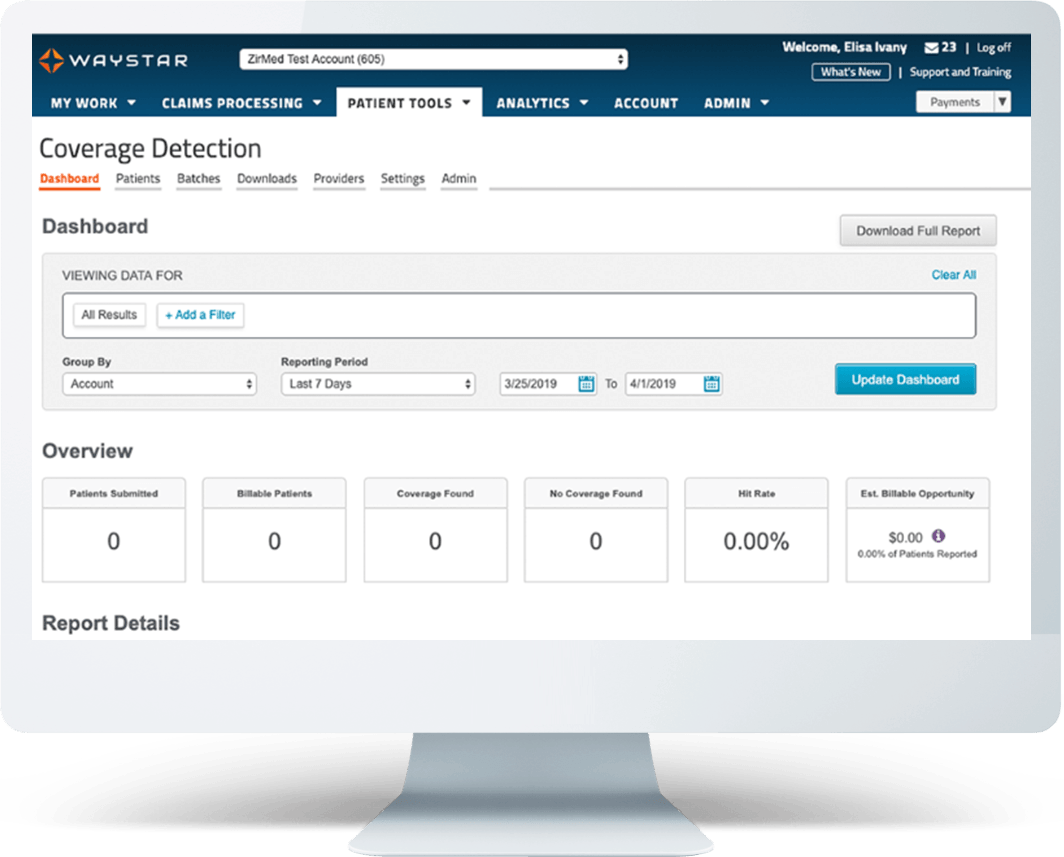The height and width of the screenshot is (857, 1064).
Task: Change the Reporting Period dropdown
Action: [x=378, y=383]
